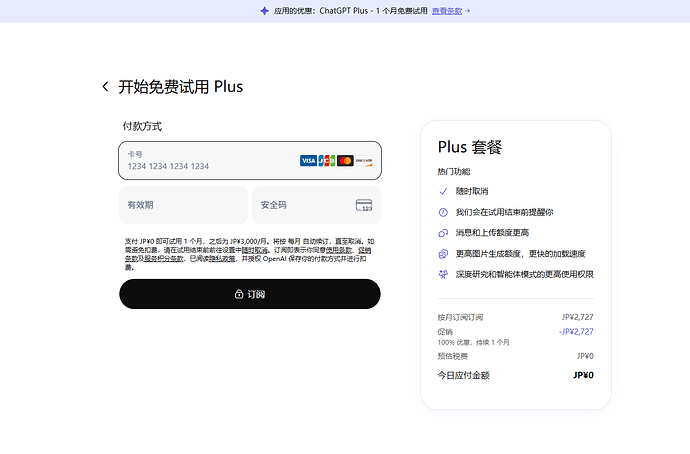Click the bold JP¥0 total due today

pyautogui.click(x=583, y=375)
